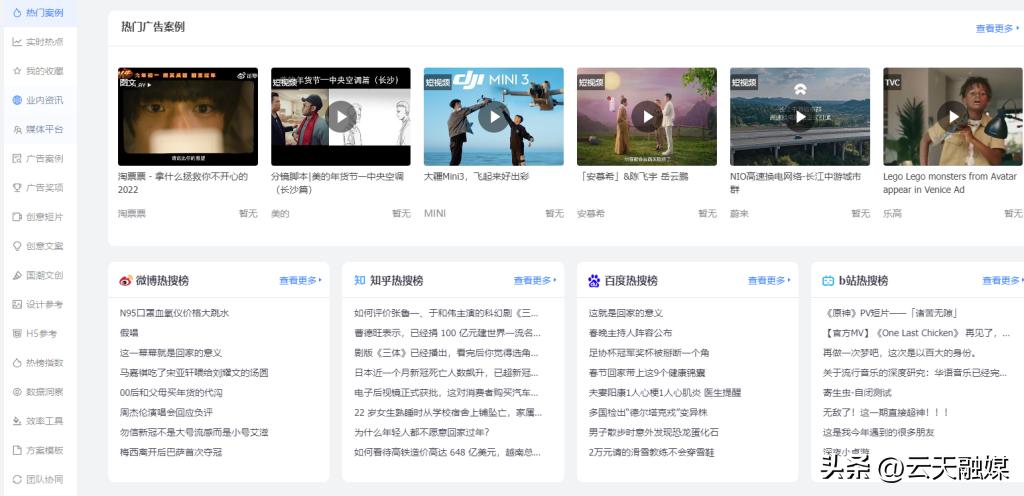
Task: Click the Baidu paw logo icon
Action: pyautogui.click(x=594, y=281)
